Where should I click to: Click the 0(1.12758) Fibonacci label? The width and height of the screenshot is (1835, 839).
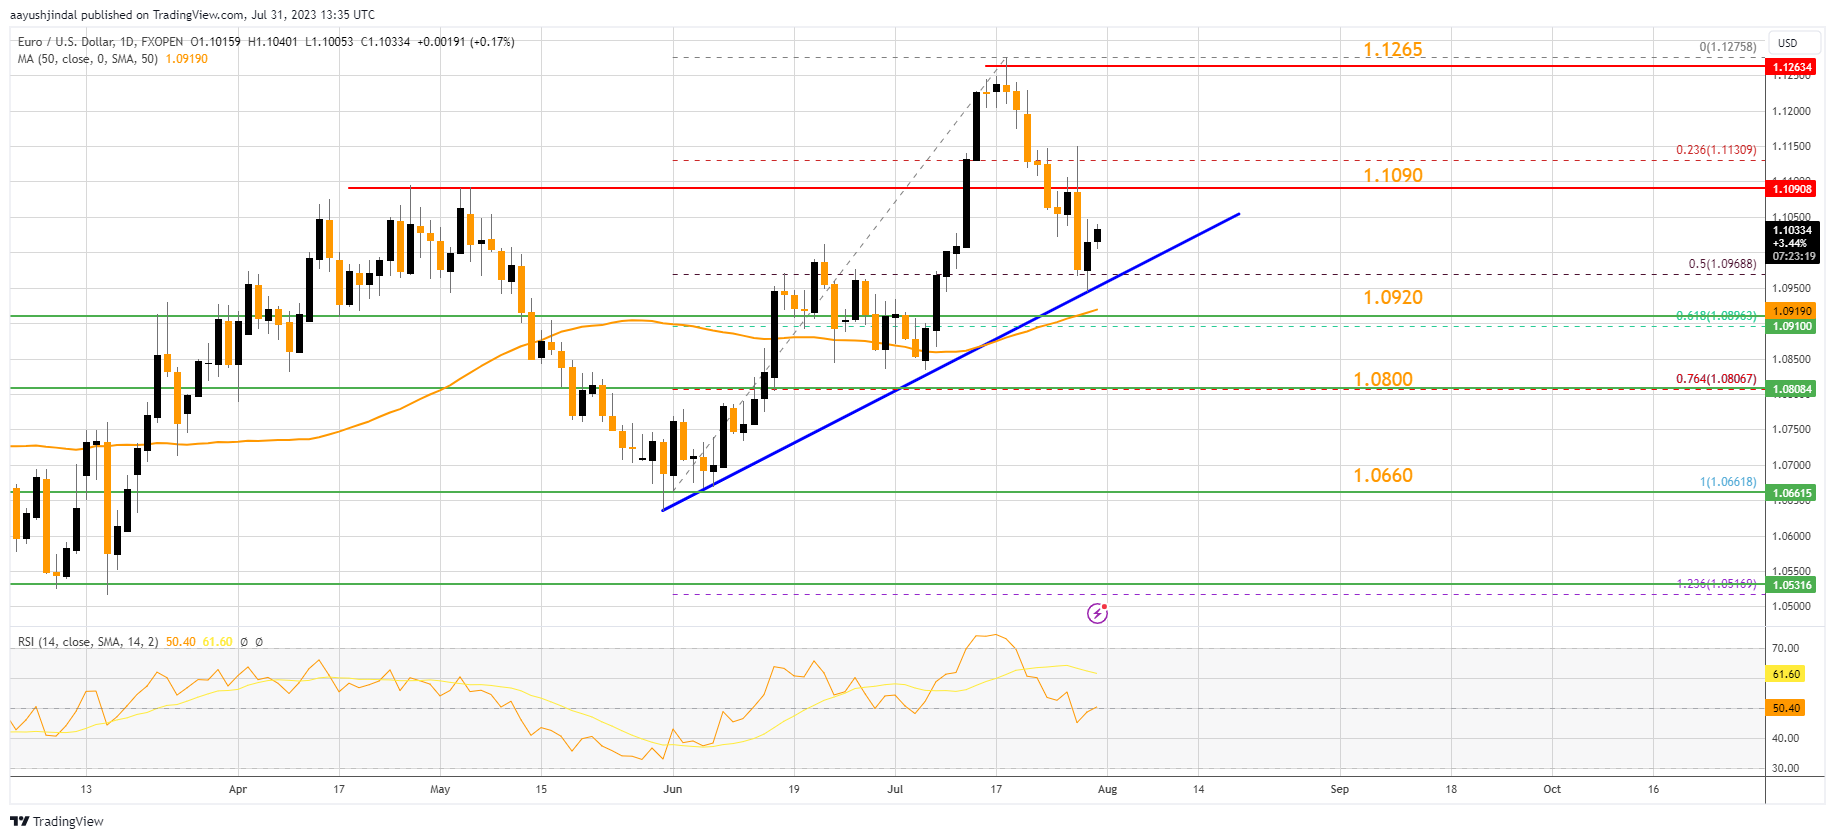coord(1728,47)
